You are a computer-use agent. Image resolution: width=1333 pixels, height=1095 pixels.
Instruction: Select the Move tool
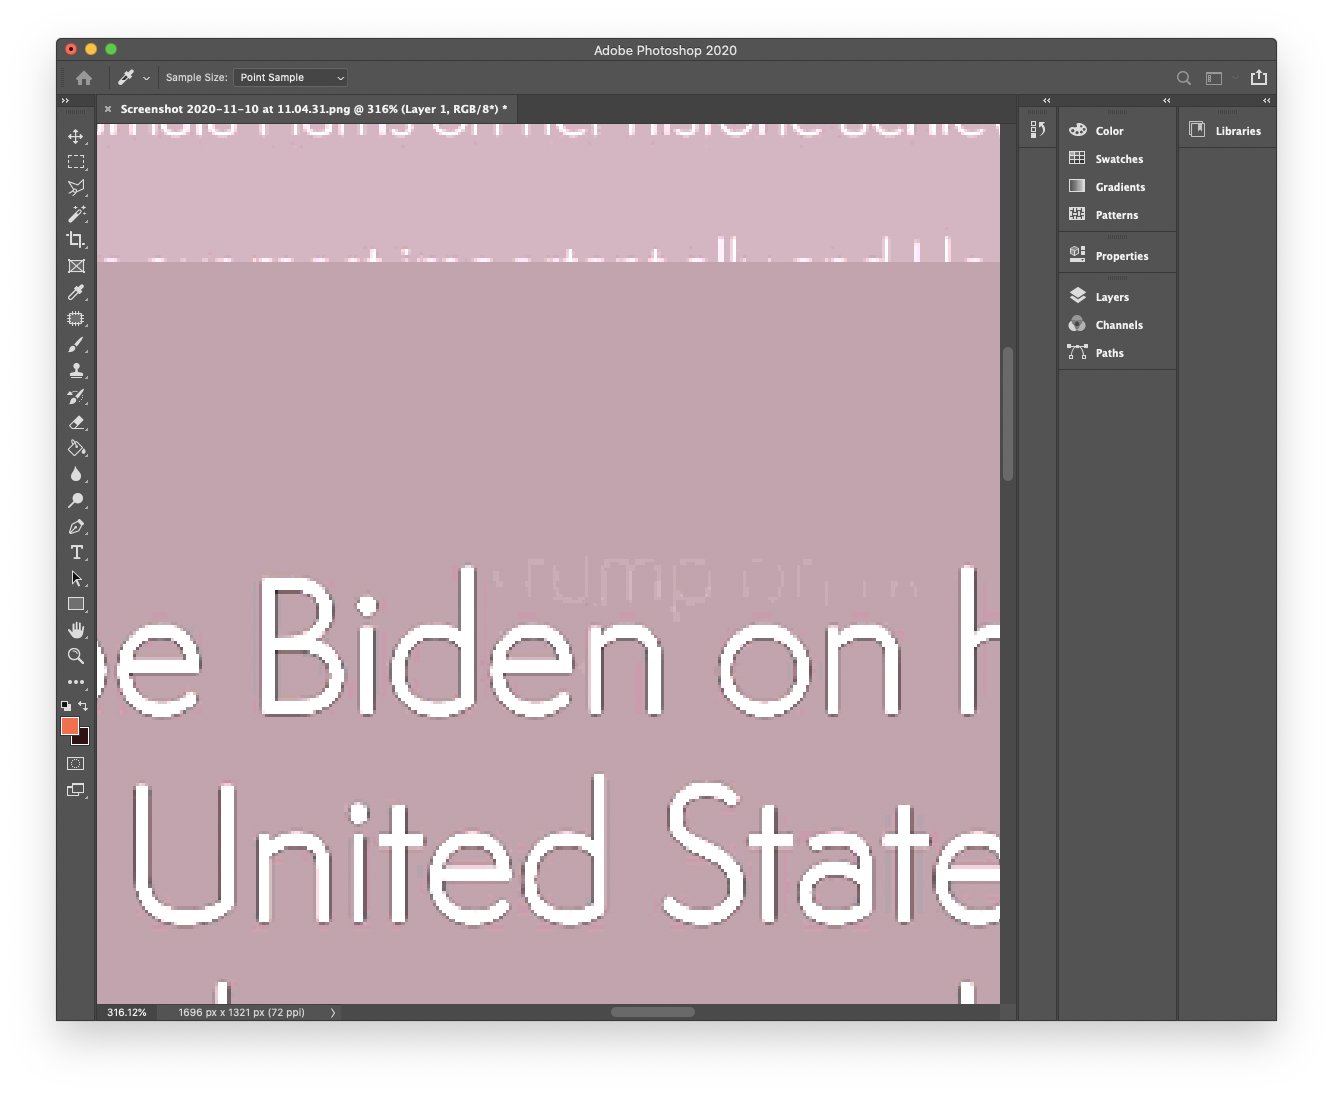pyautogui.click(x=76, y=136)
